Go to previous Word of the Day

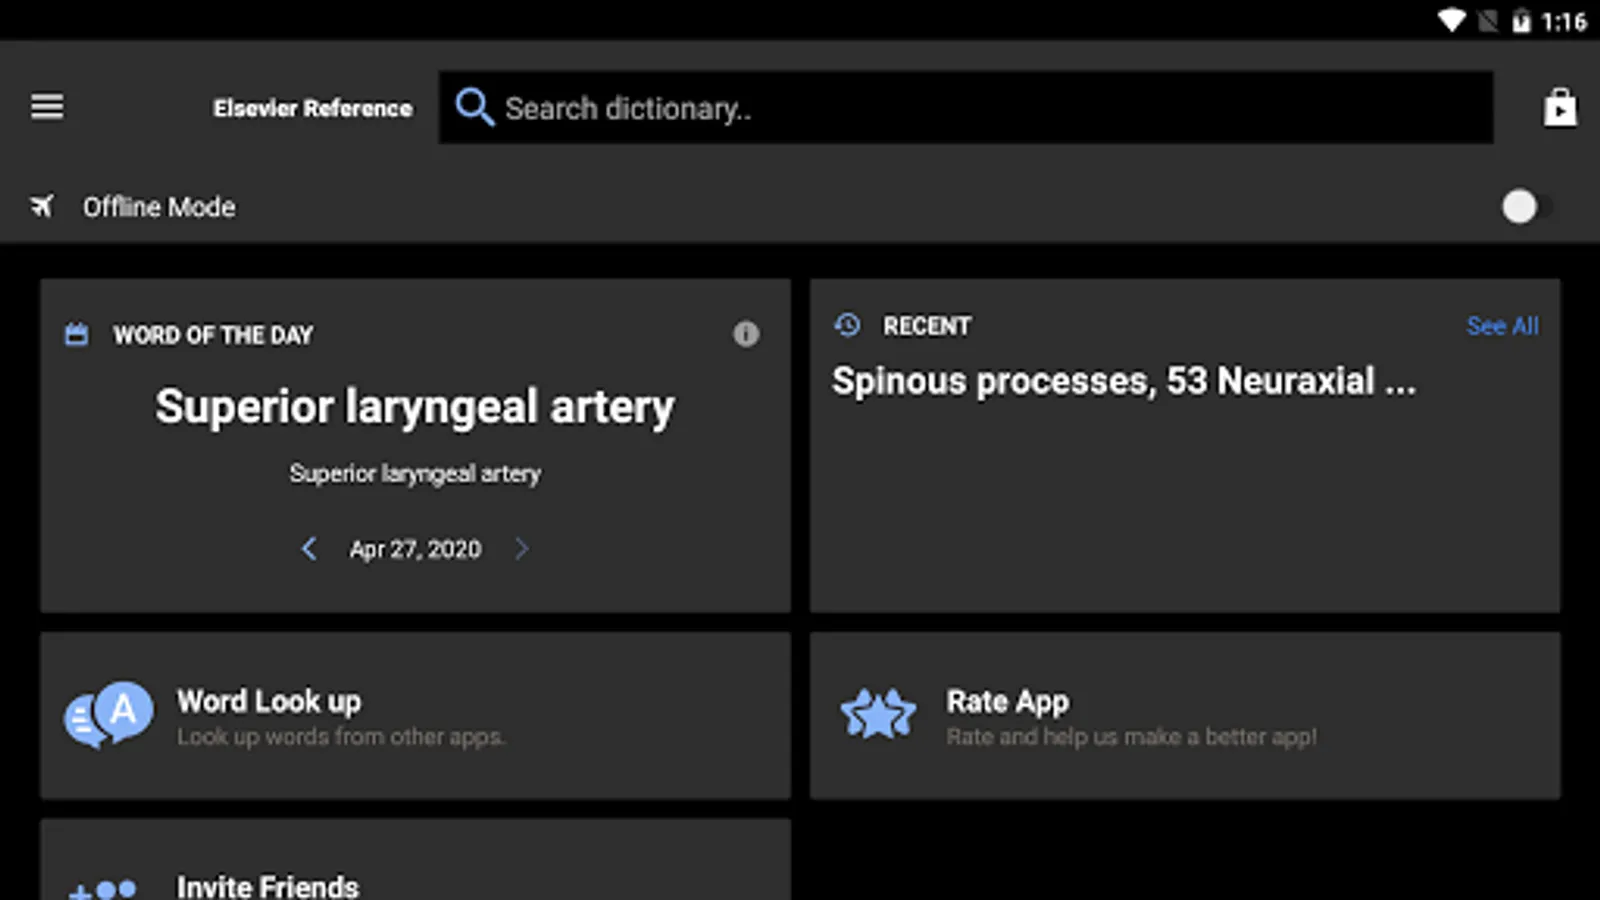click(309, 548)
